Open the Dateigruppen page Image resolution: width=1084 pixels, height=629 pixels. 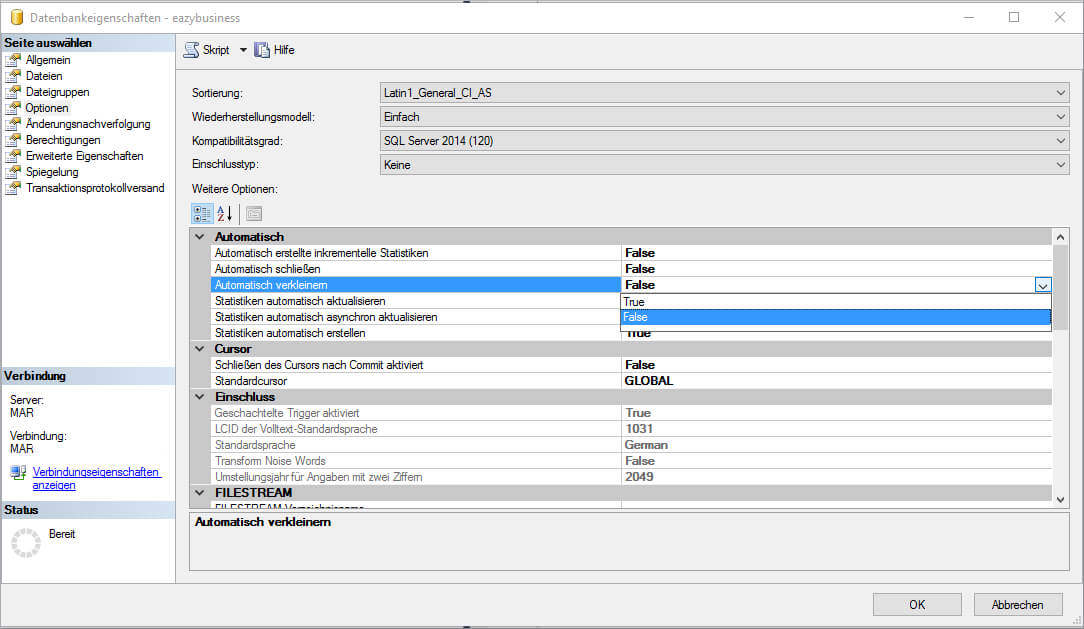57,92
